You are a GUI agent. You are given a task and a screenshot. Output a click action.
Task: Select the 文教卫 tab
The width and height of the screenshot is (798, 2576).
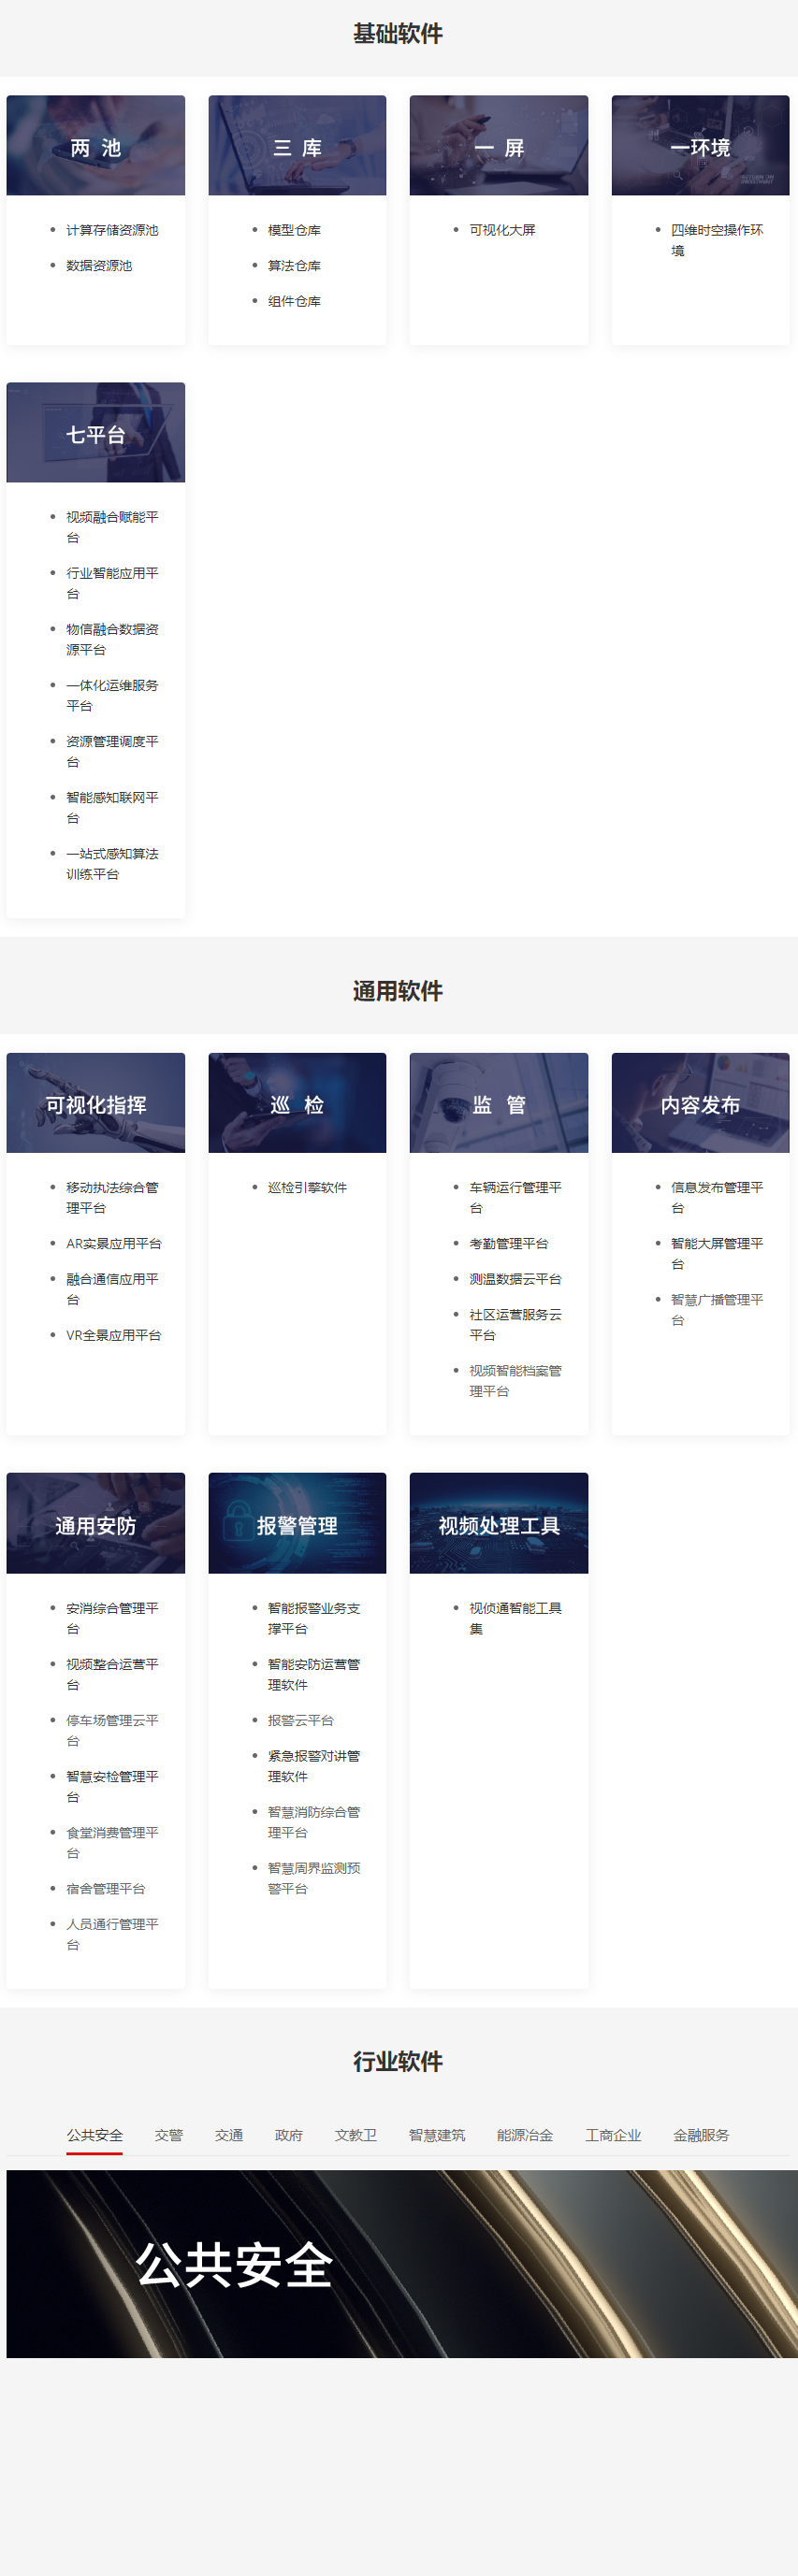[x=356, y=2134]
